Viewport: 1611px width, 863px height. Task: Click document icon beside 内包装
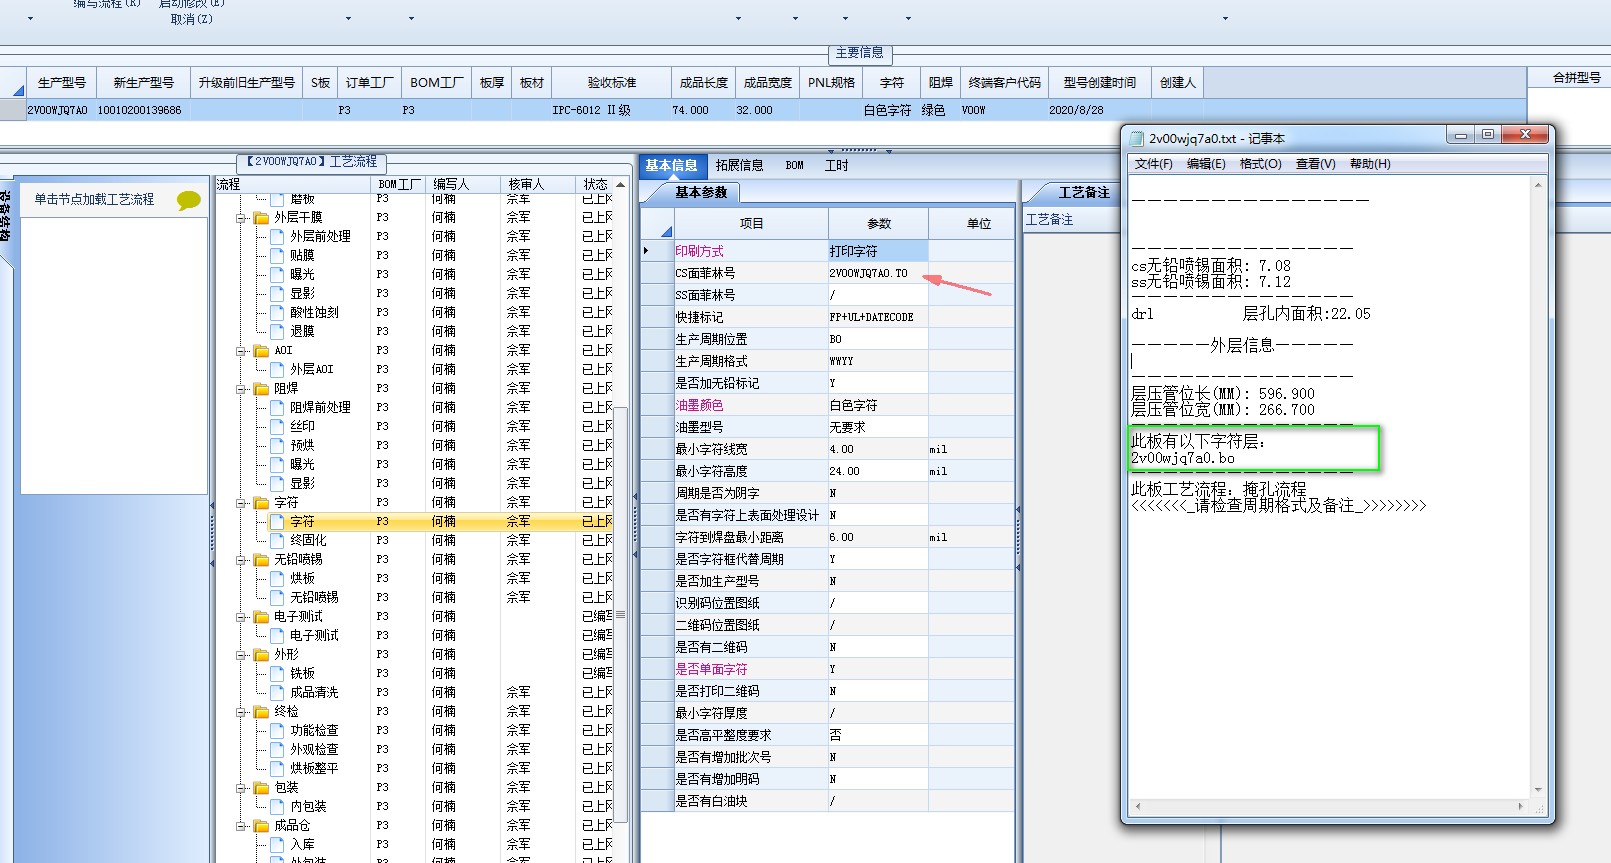[x=277, y=806]
